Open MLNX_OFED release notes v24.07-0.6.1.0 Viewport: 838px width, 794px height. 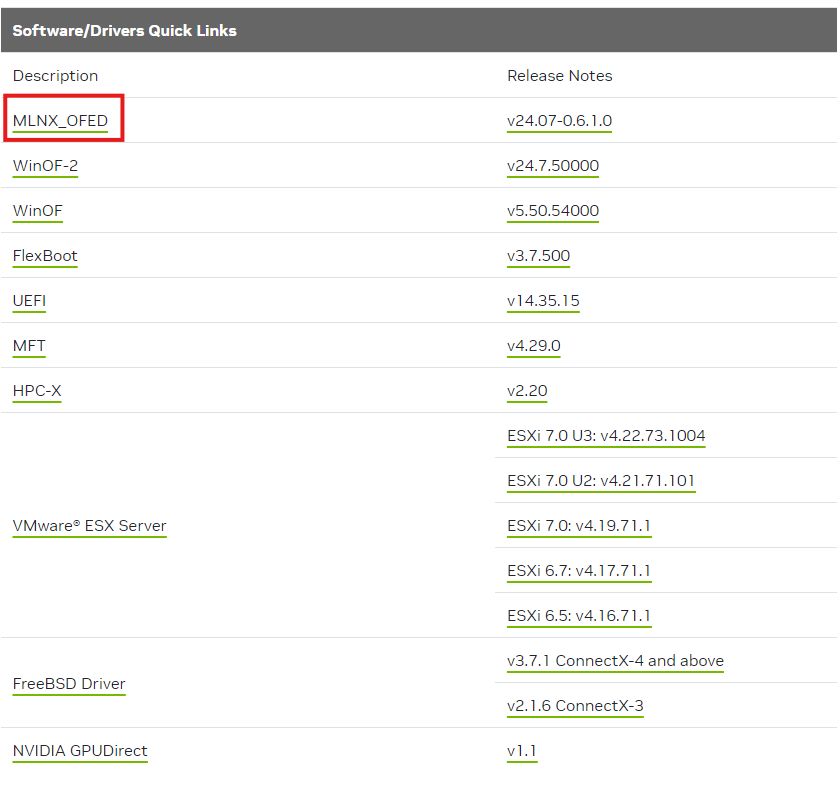[559, 121]
